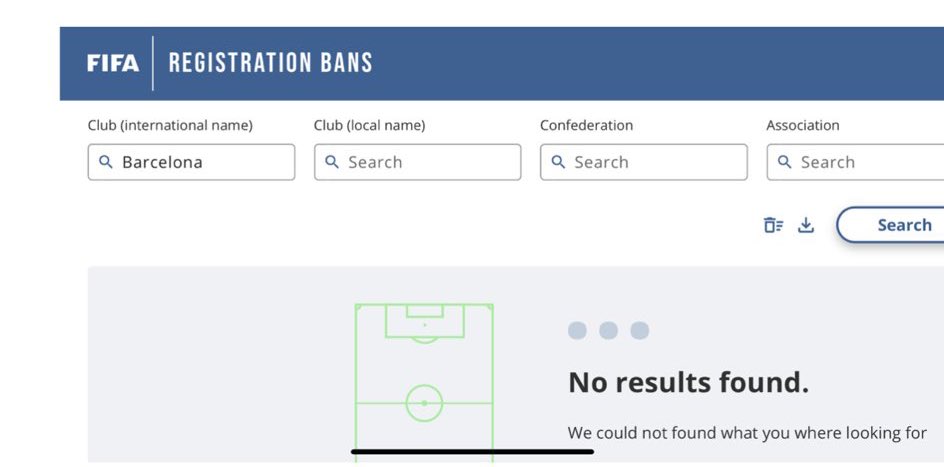Viewport: 944px width, 467px height.
Task: Click the Confederation label
Action: [586, 126]
